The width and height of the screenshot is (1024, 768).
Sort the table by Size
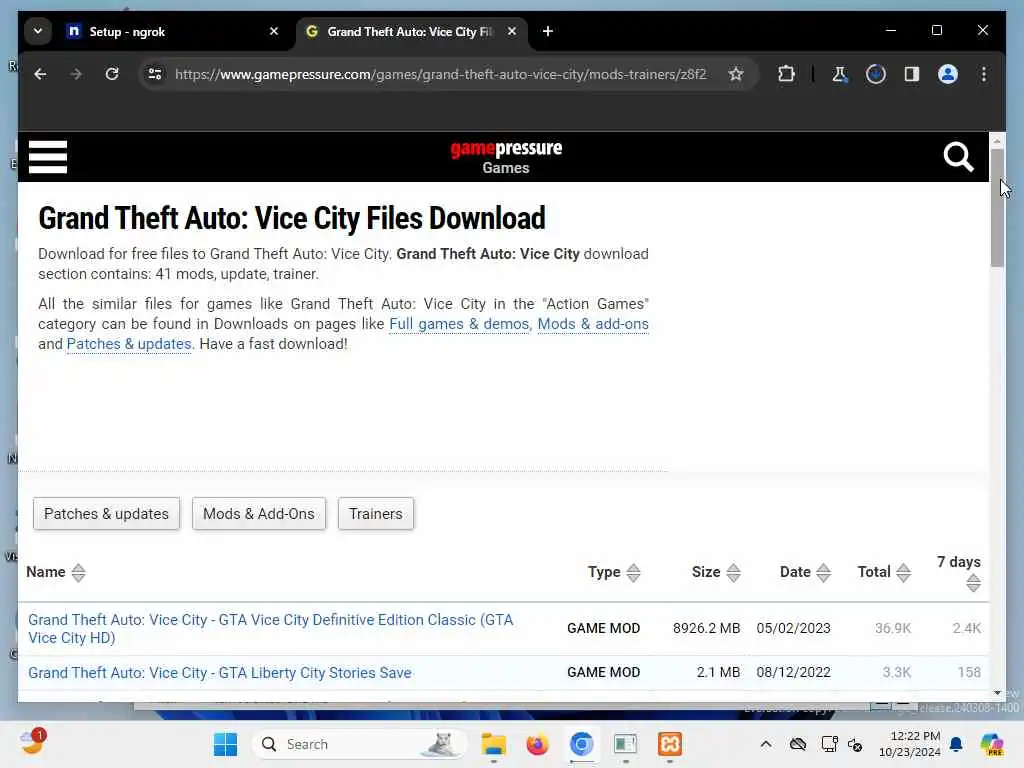point(716,572)
